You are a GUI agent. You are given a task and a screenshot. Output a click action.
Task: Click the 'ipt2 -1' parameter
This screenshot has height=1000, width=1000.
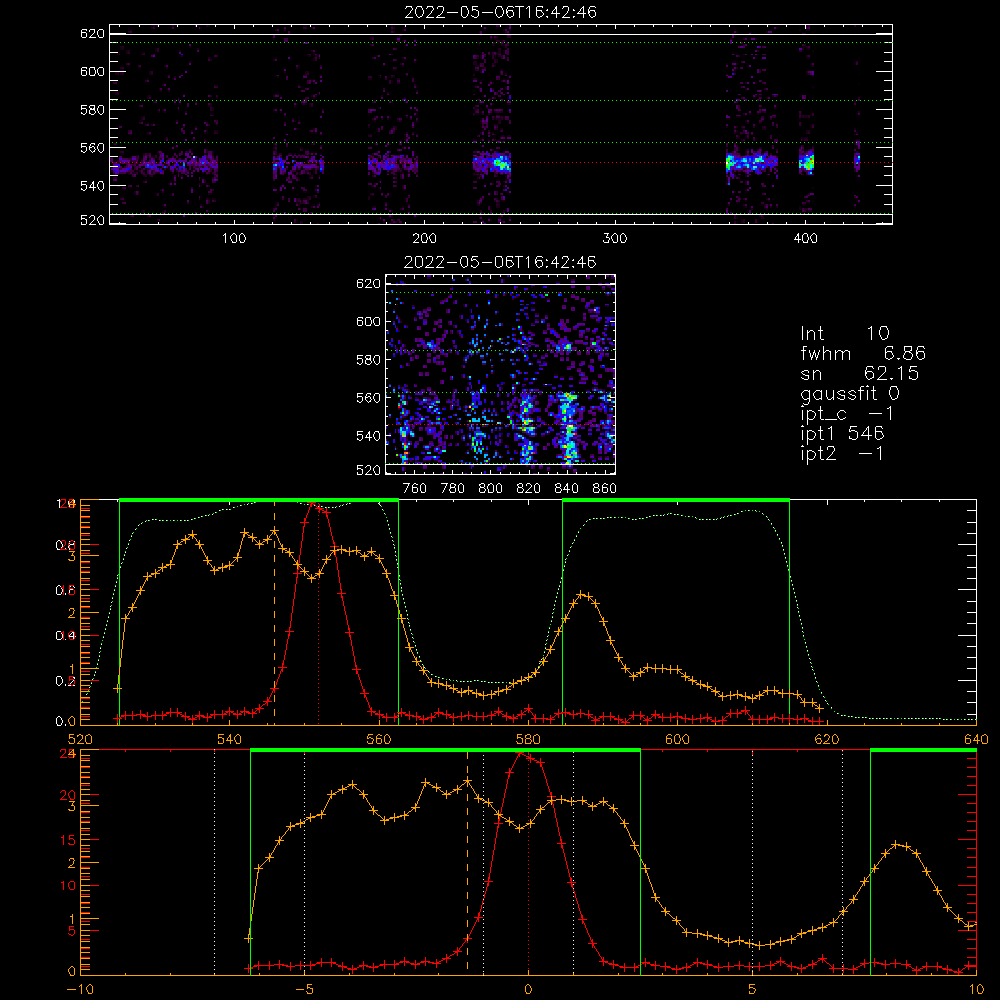point(842,453)
